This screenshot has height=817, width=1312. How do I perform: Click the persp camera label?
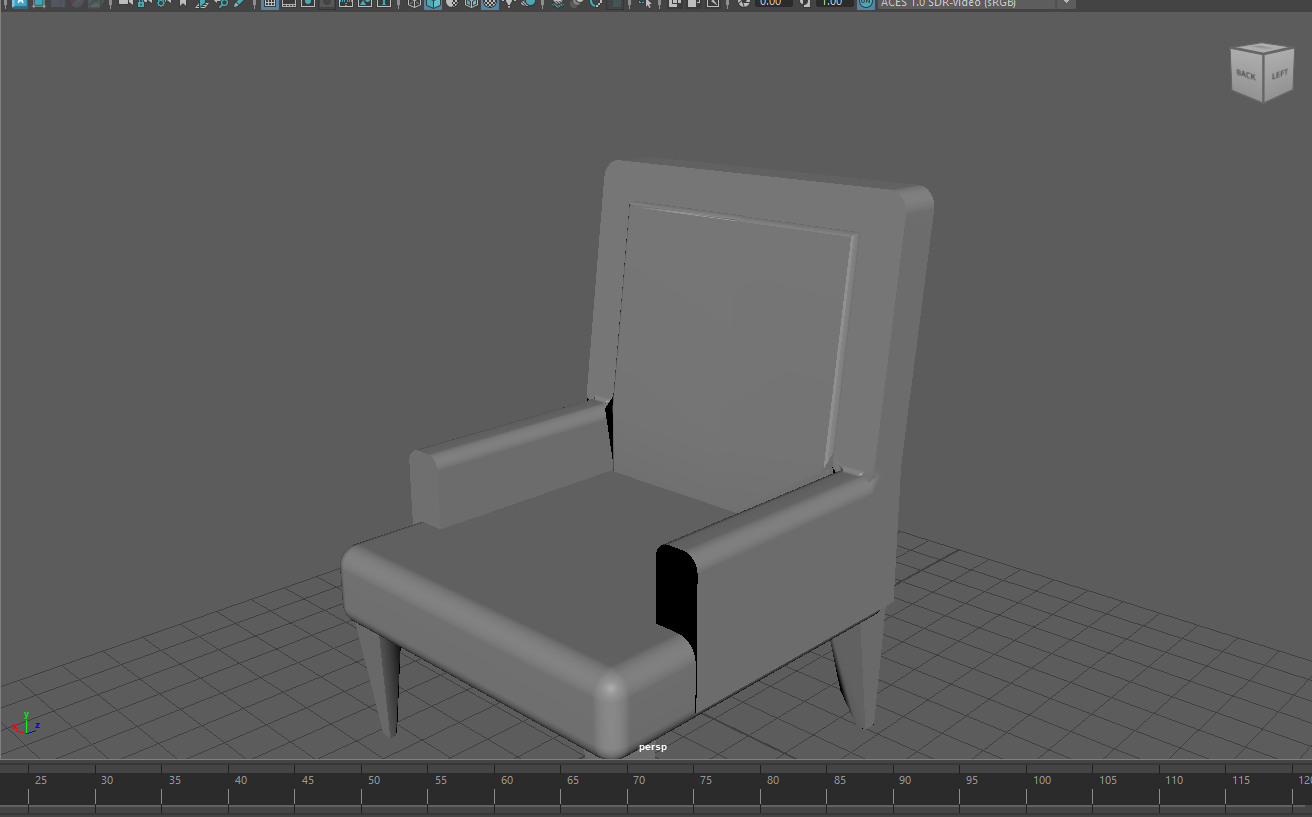[653, 747]
